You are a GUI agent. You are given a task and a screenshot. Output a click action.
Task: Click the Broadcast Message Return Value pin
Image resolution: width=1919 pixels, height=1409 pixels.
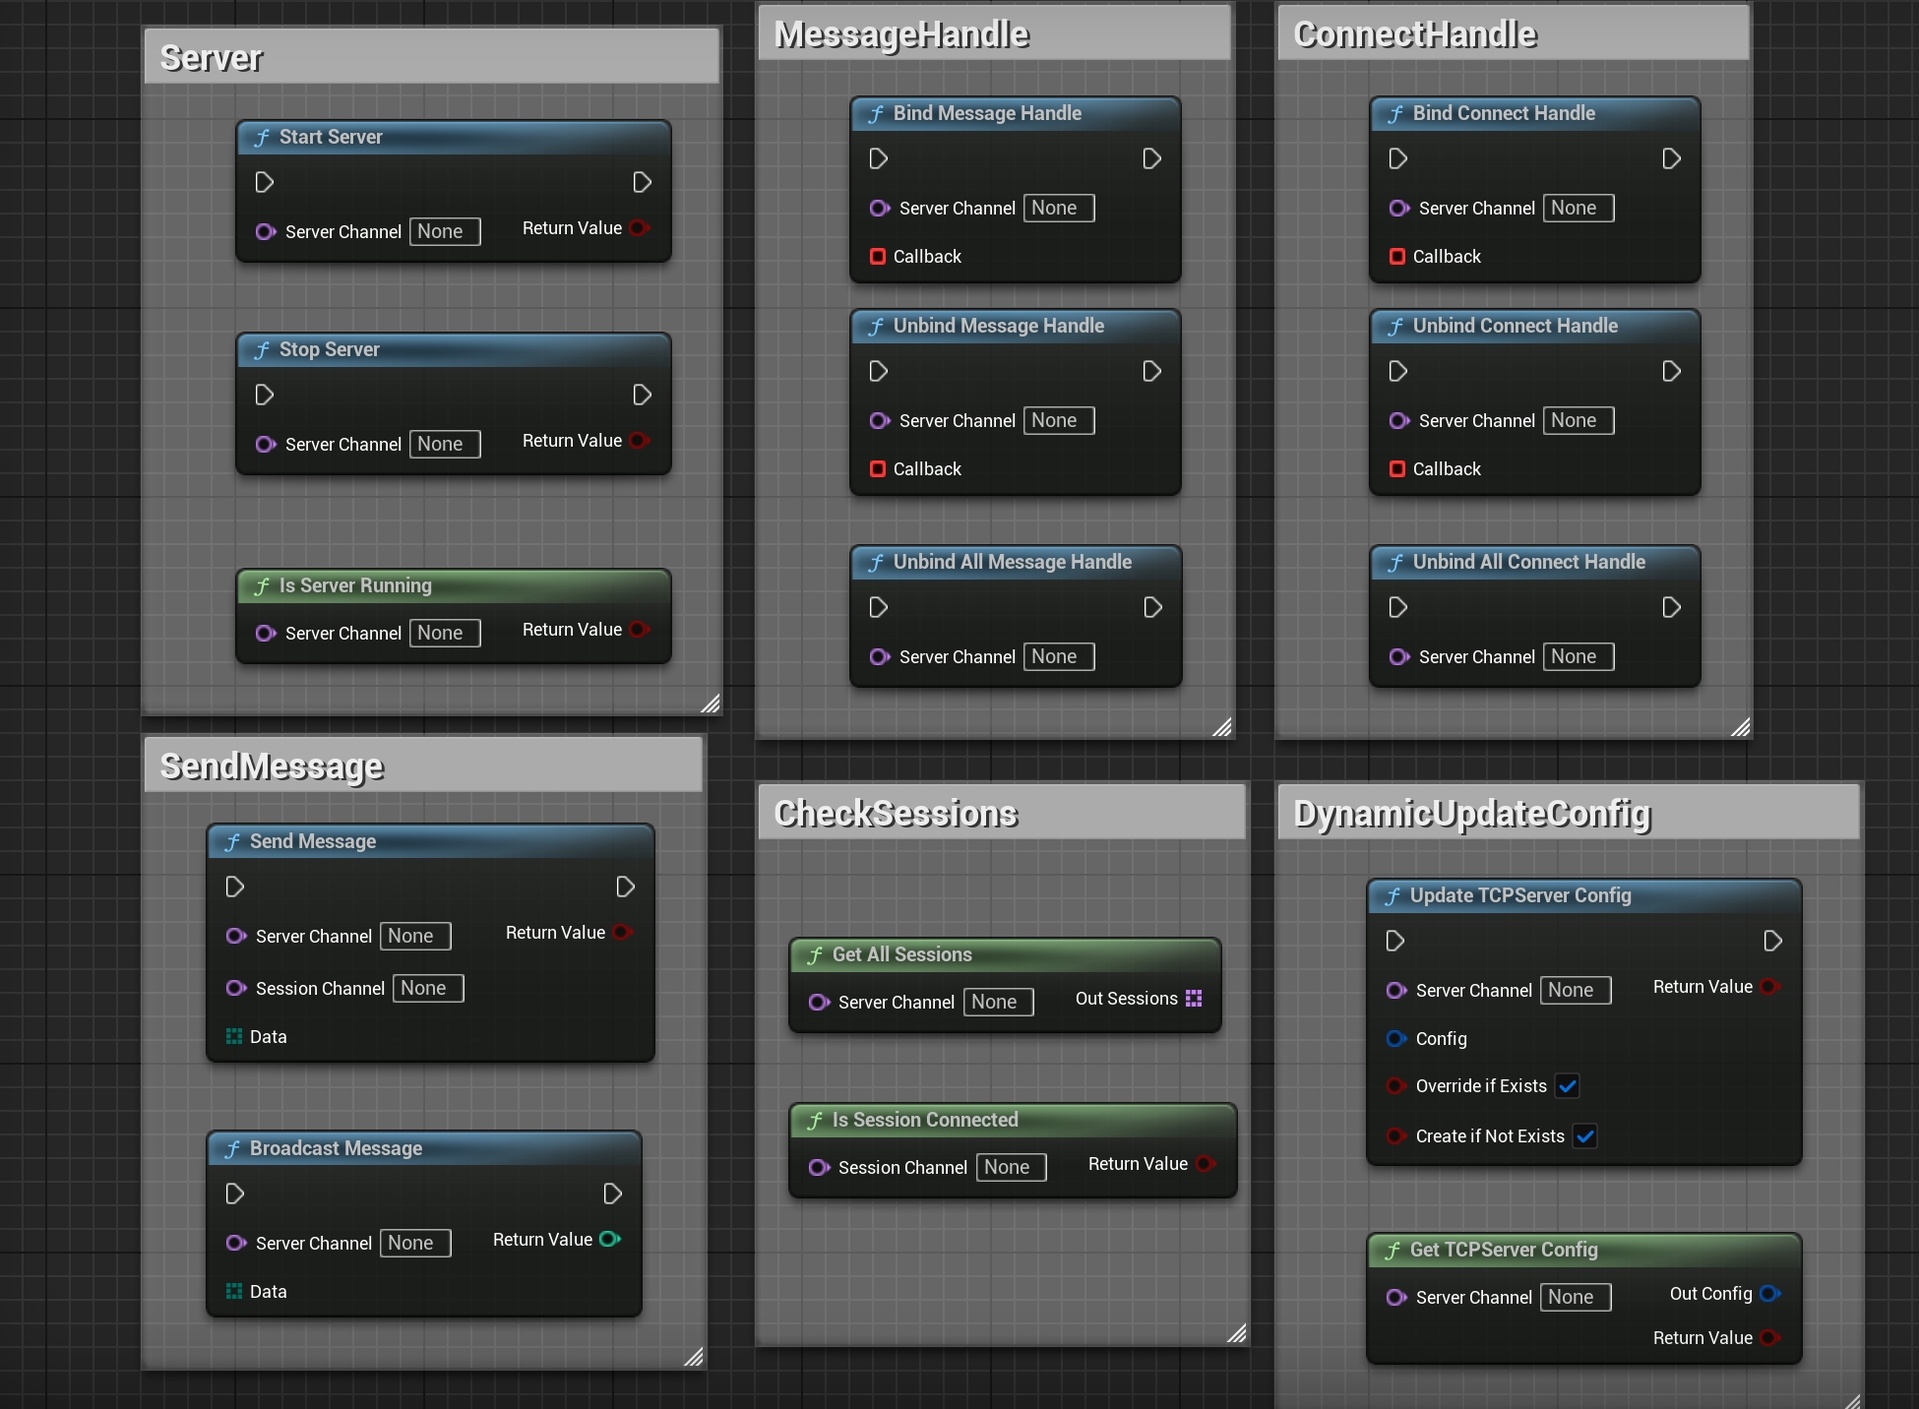[x=609, y=1239]
